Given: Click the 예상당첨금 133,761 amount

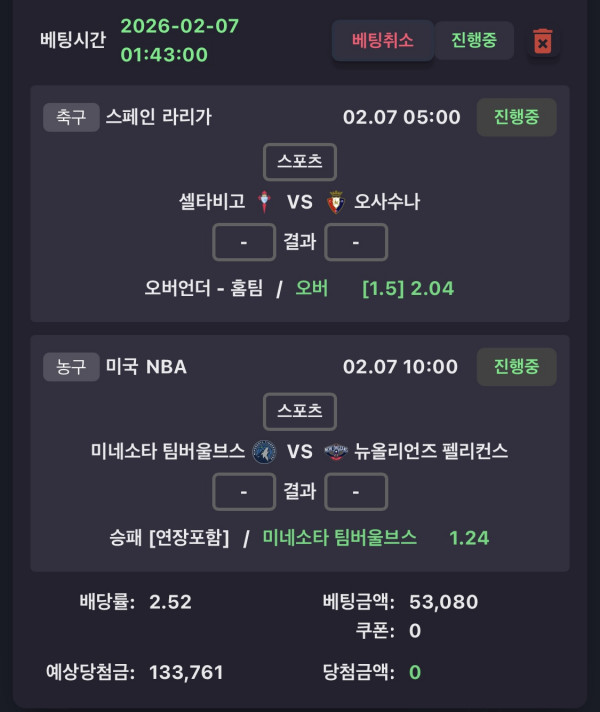Looking at the screenshot, I should tap(186, 672).
